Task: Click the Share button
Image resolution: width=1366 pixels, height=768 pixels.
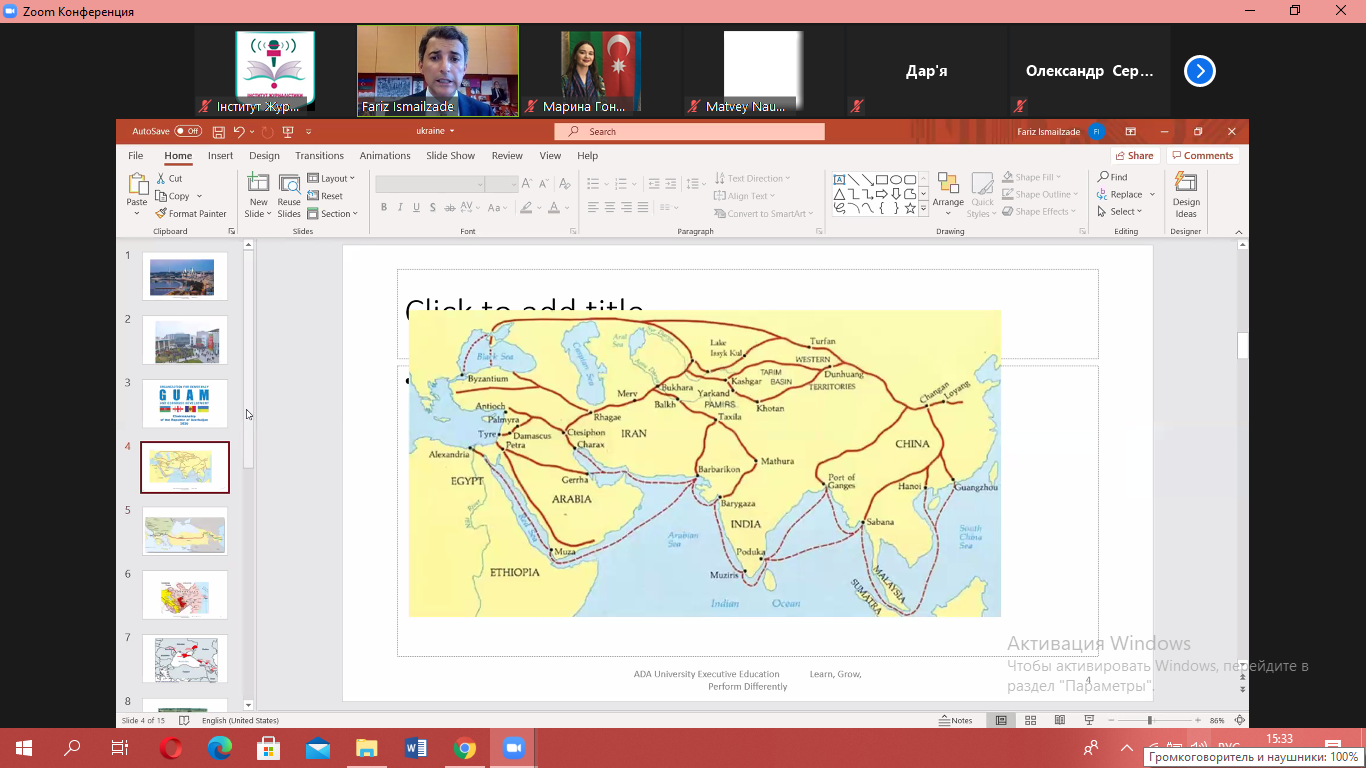Action: 1133,156
